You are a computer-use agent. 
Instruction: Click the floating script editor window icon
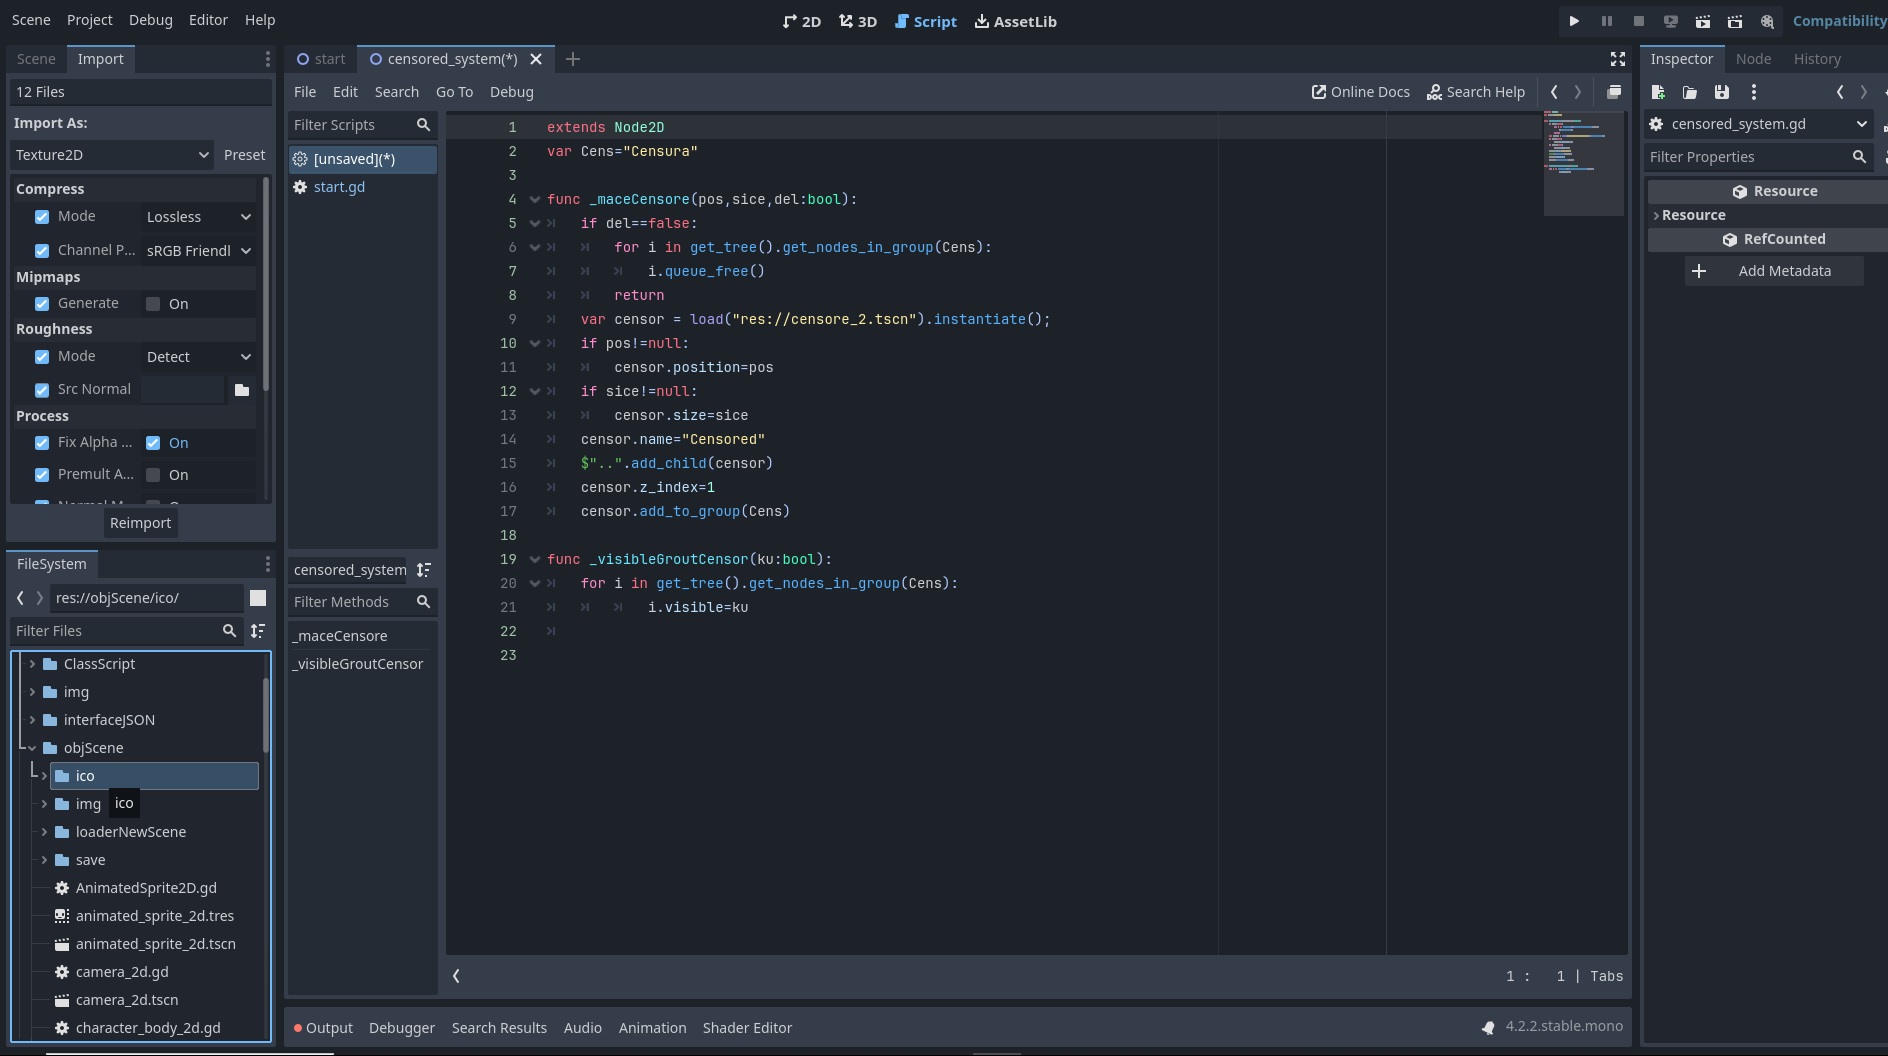[1613, 92]
